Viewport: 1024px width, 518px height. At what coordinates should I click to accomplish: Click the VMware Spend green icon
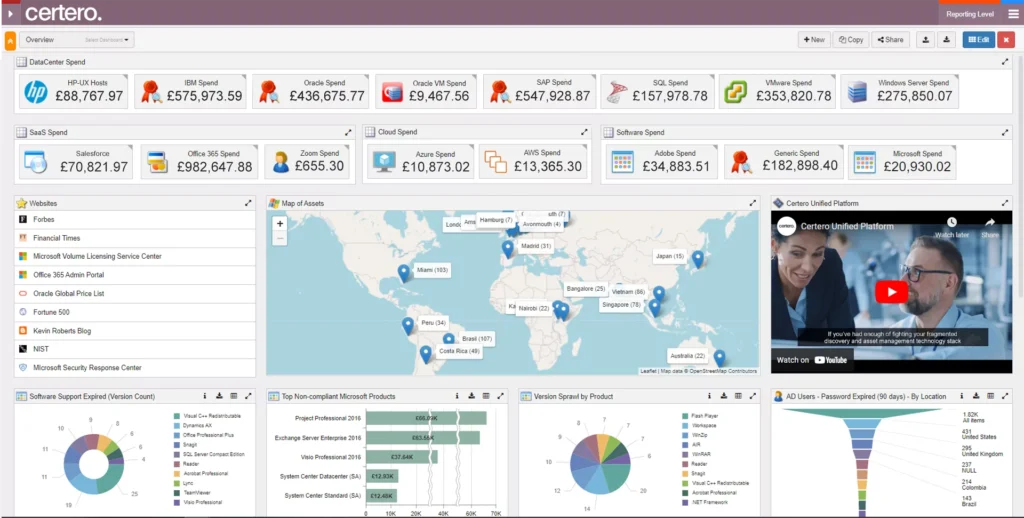(736, 92)
